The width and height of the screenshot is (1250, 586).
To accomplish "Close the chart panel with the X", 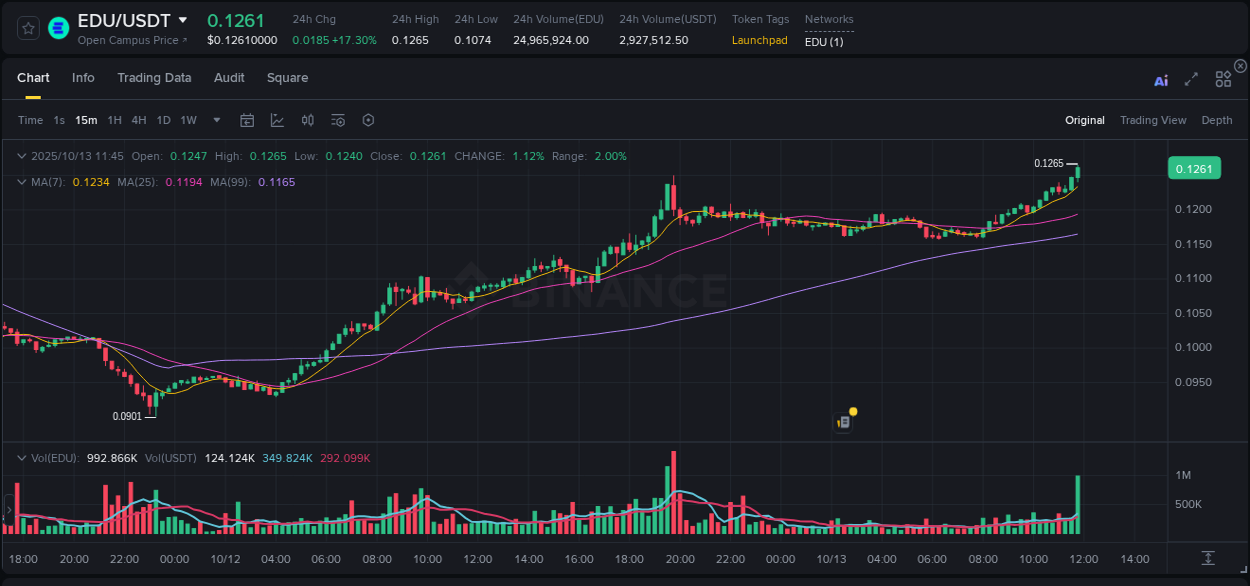I will tap(1239, 66).
